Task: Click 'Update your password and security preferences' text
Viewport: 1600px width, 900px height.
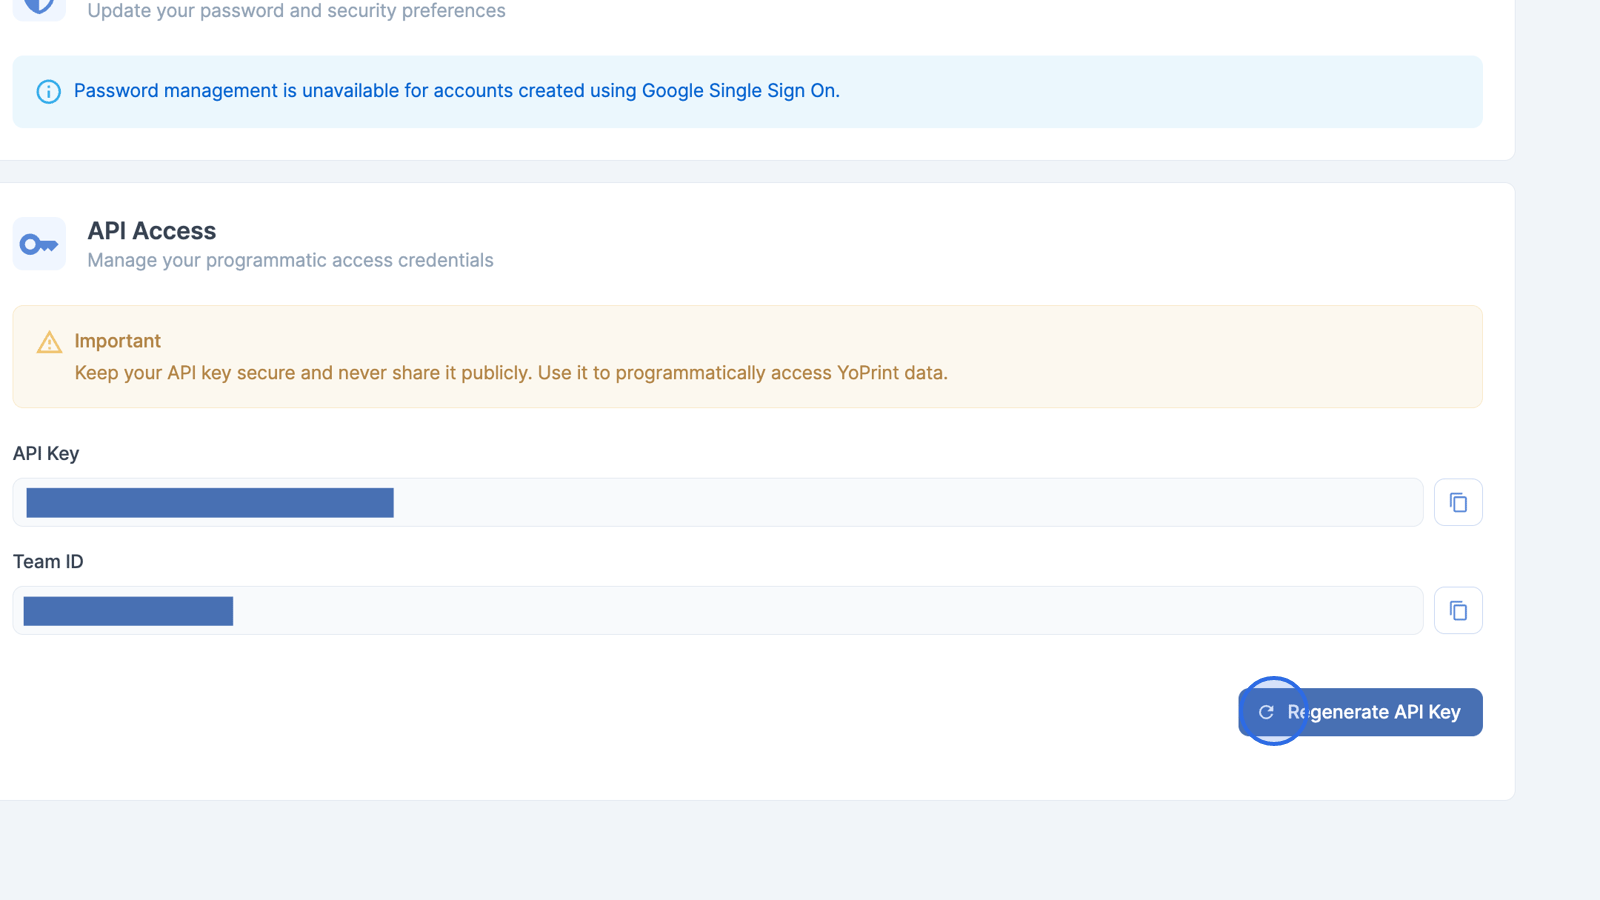Action: point(296,11)
